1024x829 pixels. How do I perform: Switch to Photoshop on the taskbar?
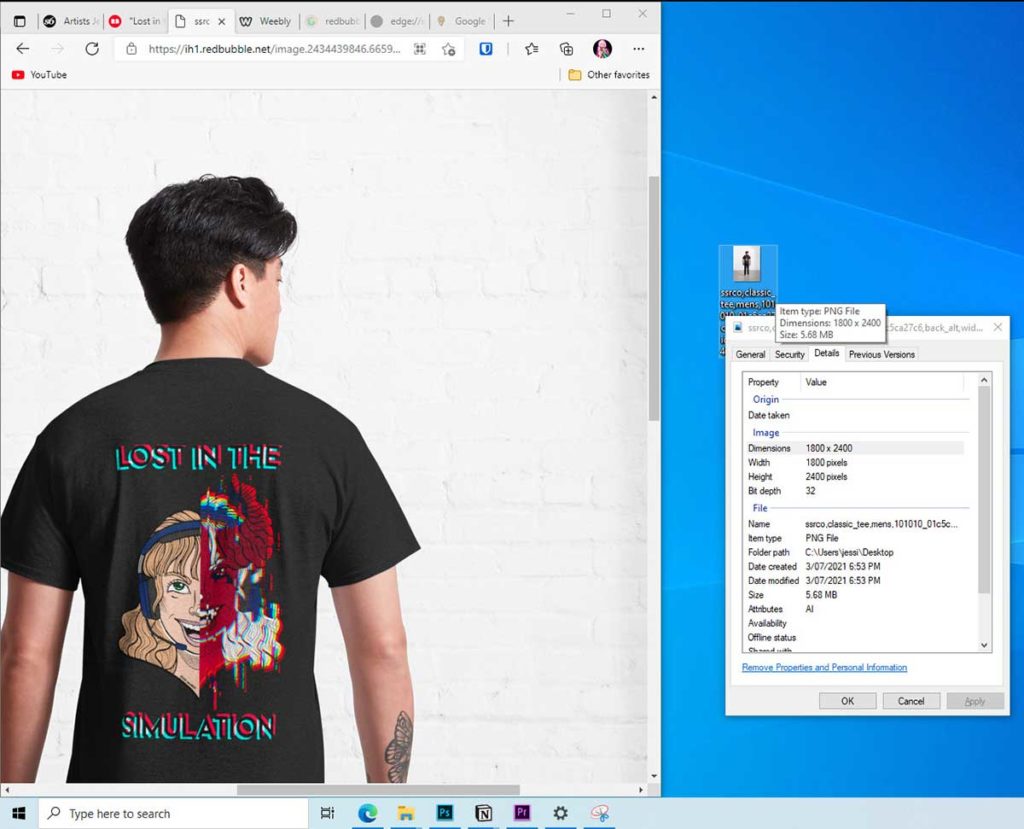[x=445, y=813]
